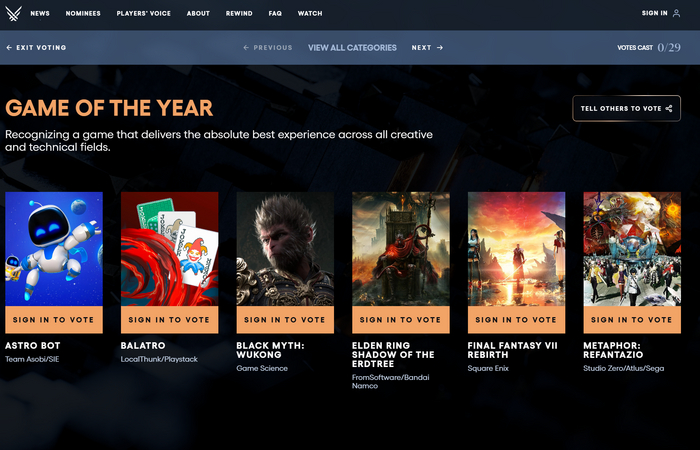Select the Astro Bot cover image

point(54,249)
